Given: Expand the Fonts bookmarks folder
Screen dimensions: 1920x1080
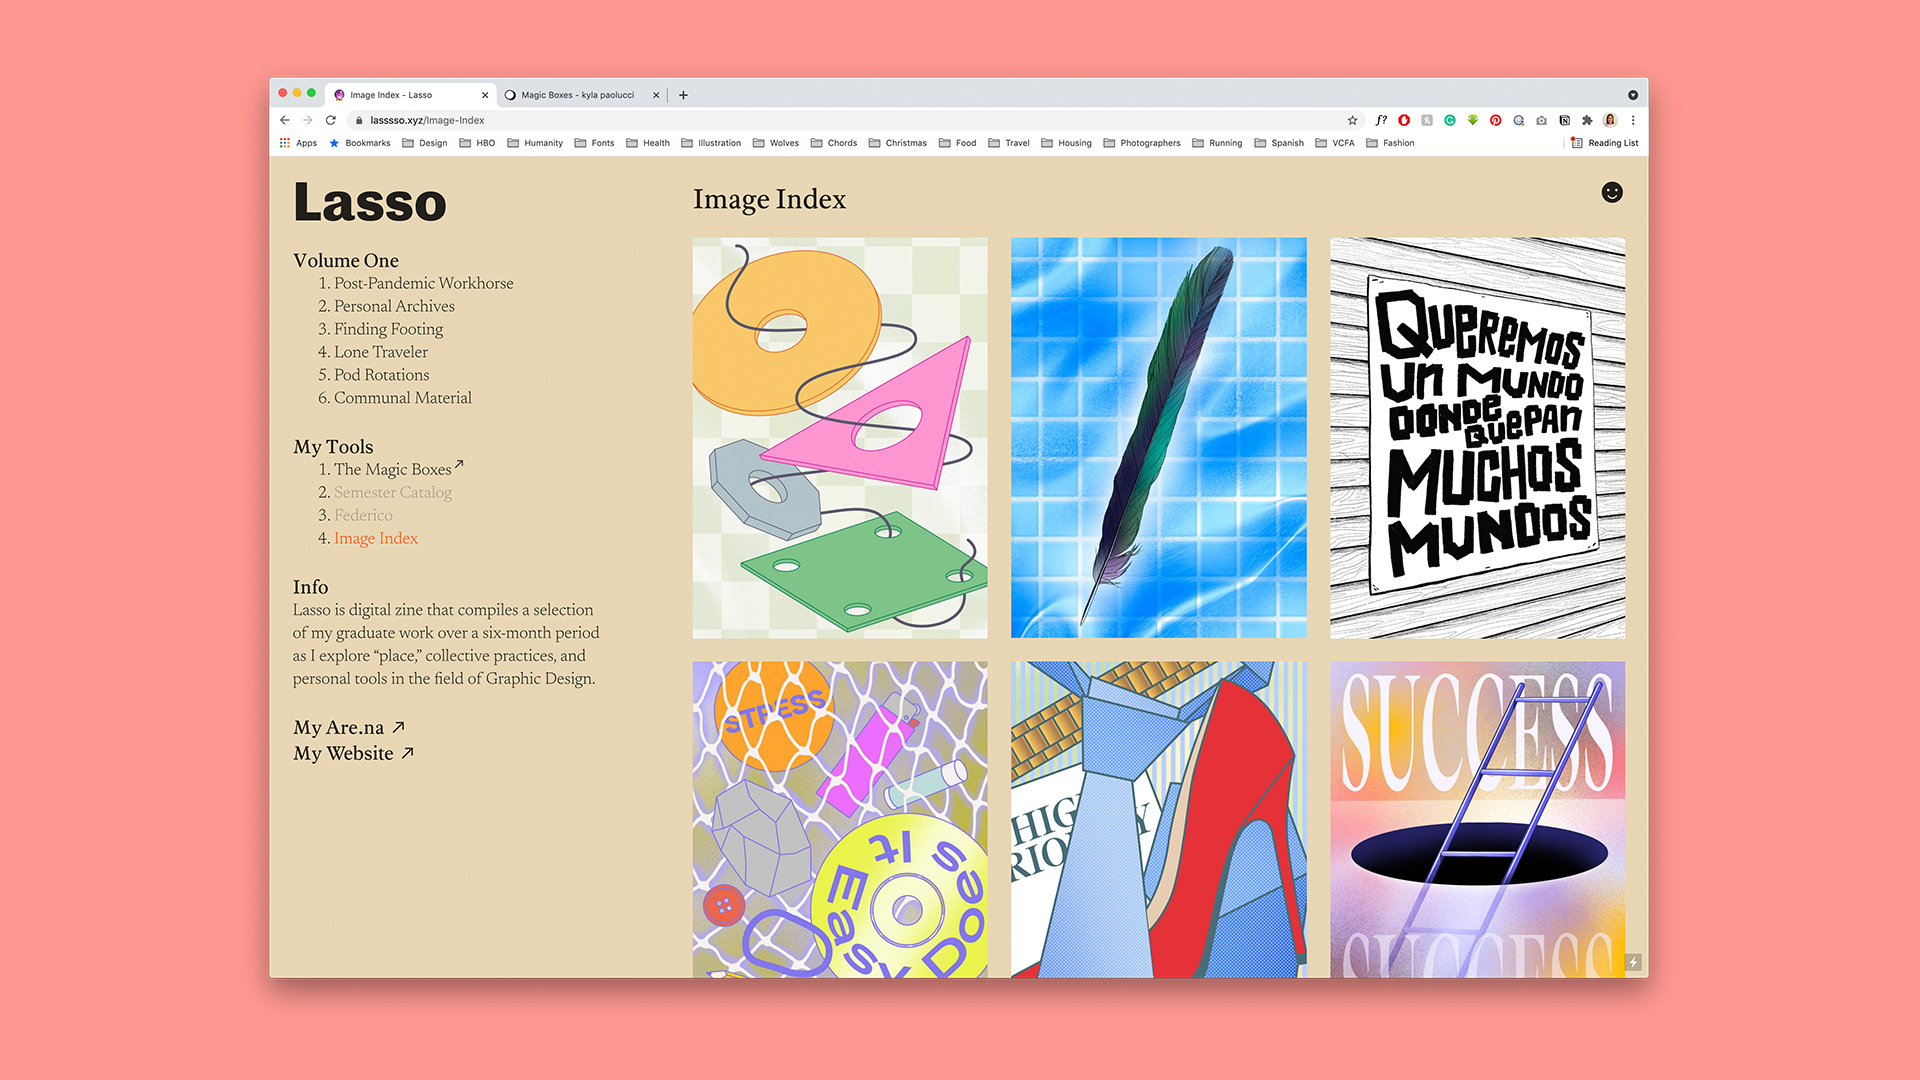Looking at the screenshot, I should tap(594, 143).
